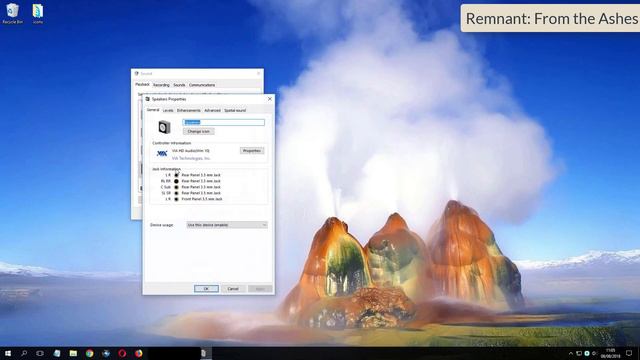Switch to Recording tab in Sound window
This screenshot has width=640, height=360.
point(161,85)
